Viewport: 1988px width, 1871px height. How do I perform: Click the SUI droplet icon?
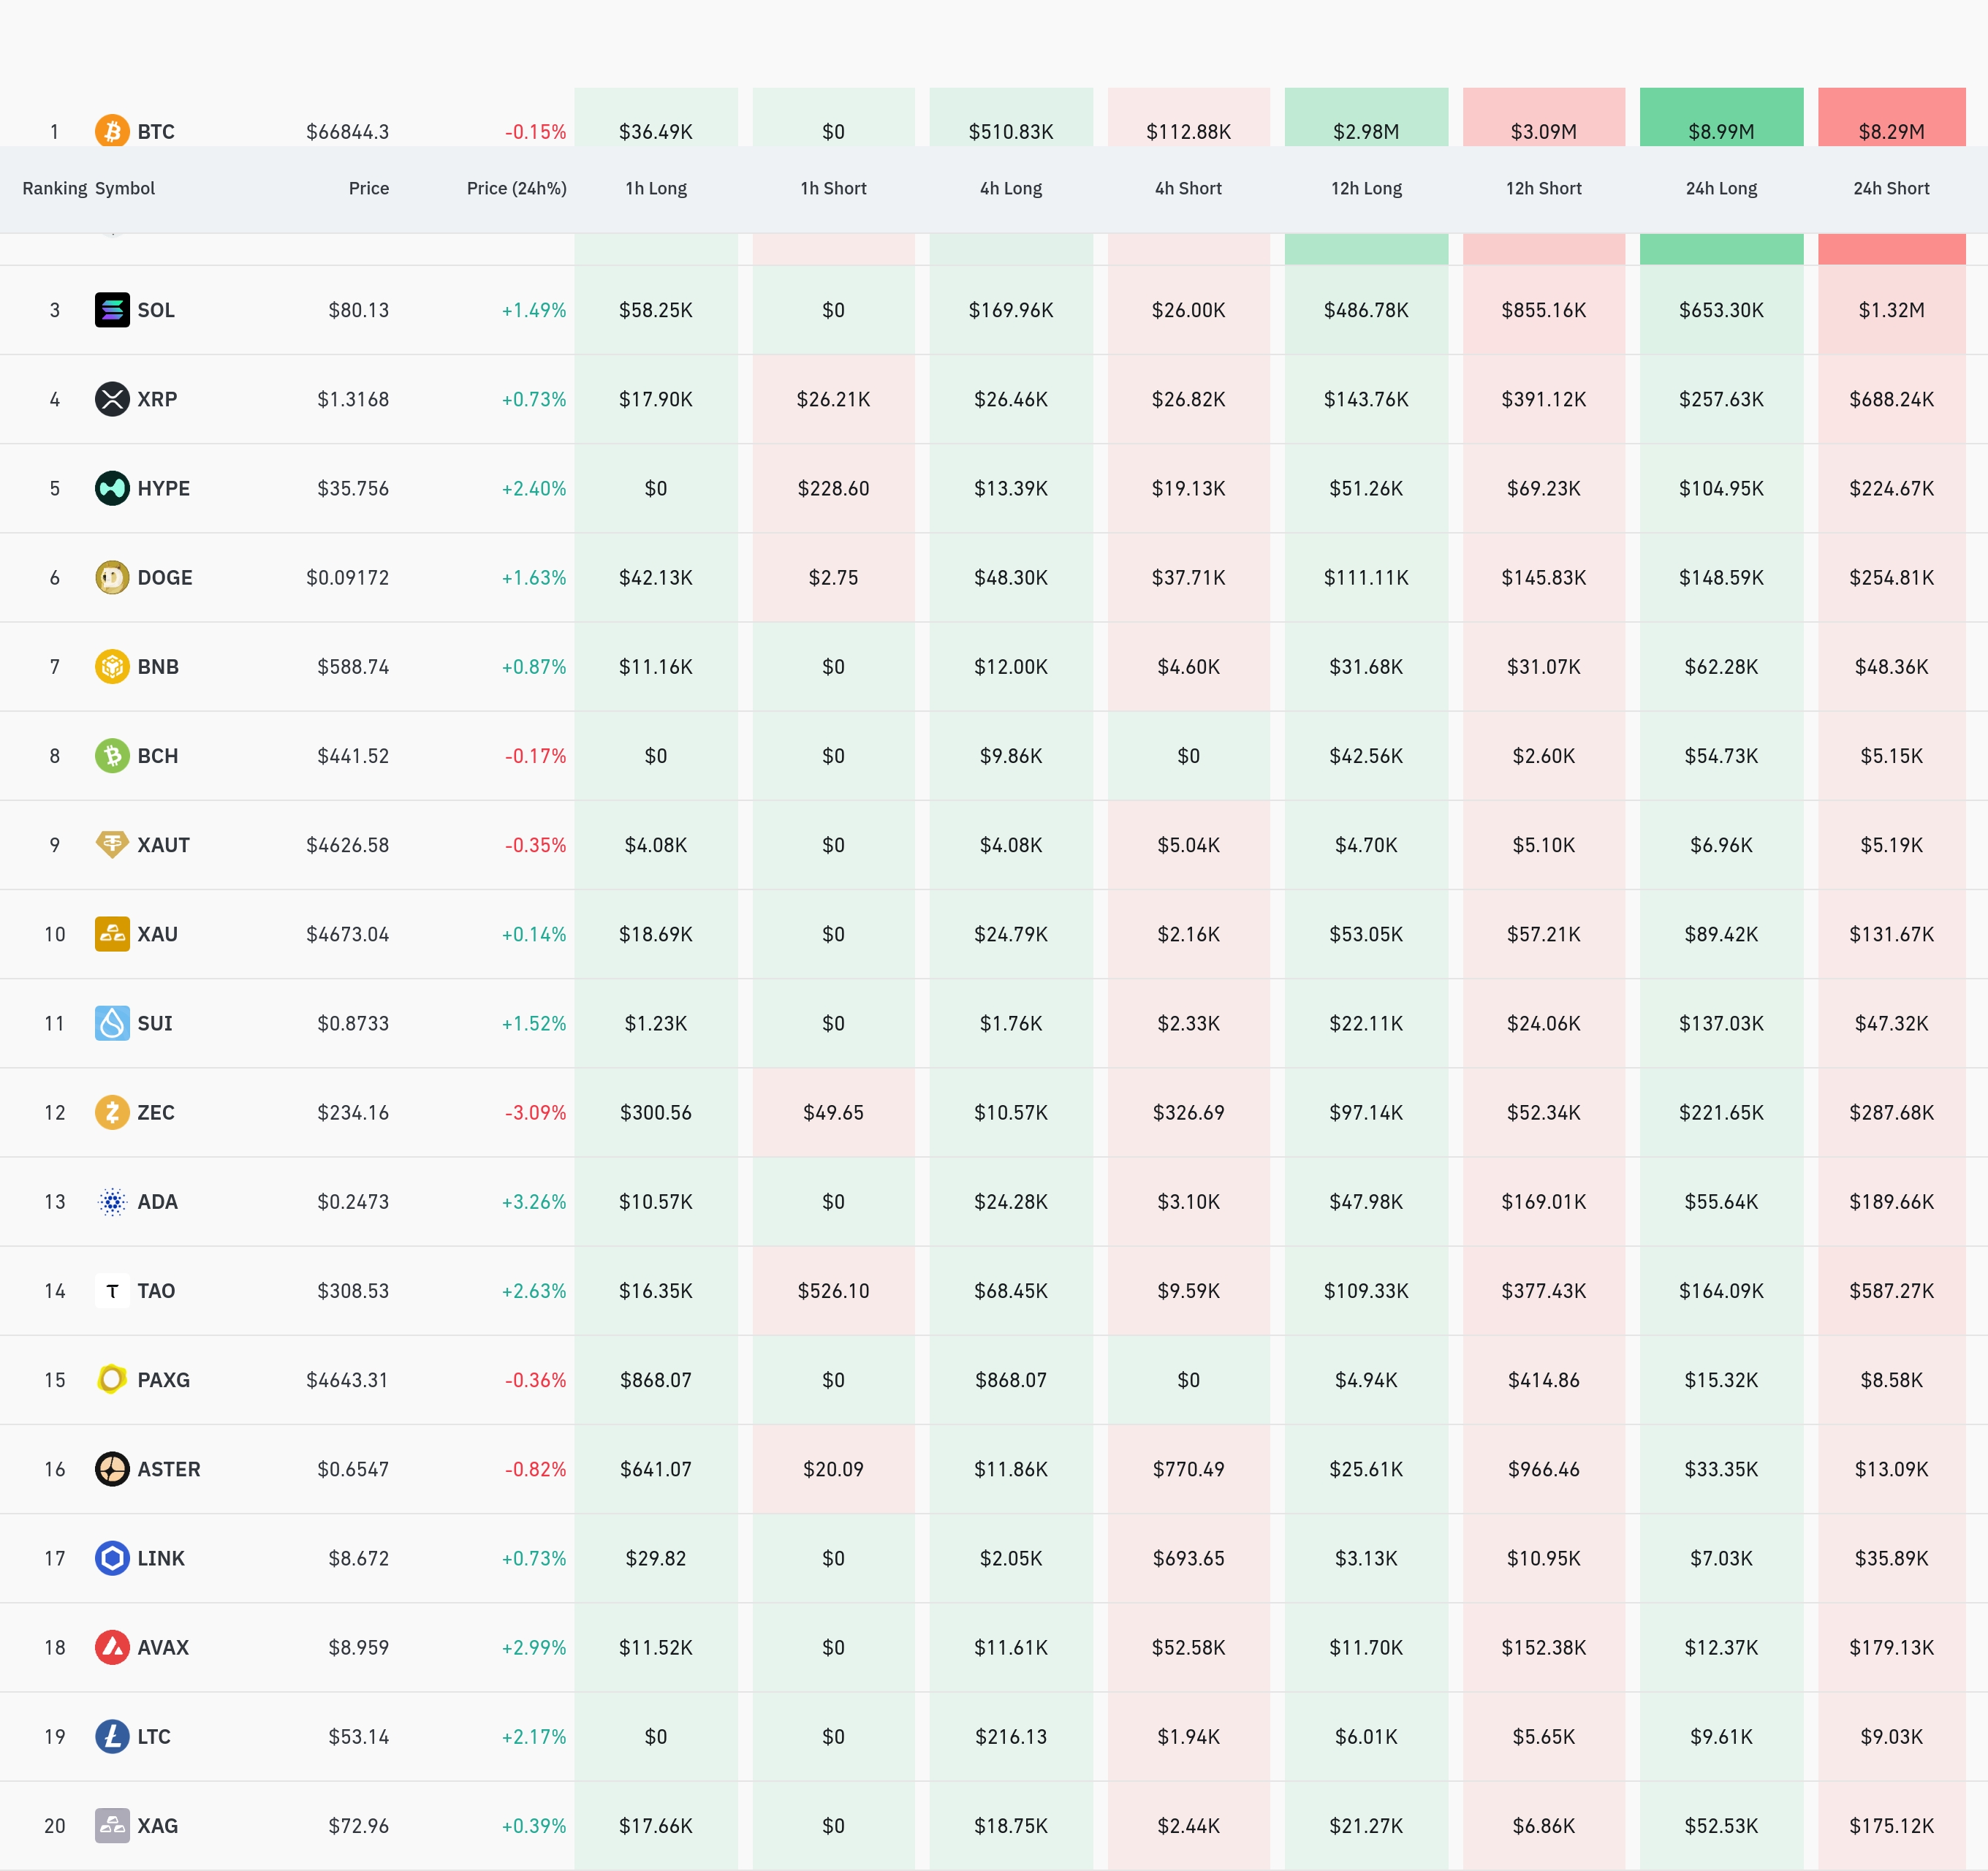point(112,1023)
